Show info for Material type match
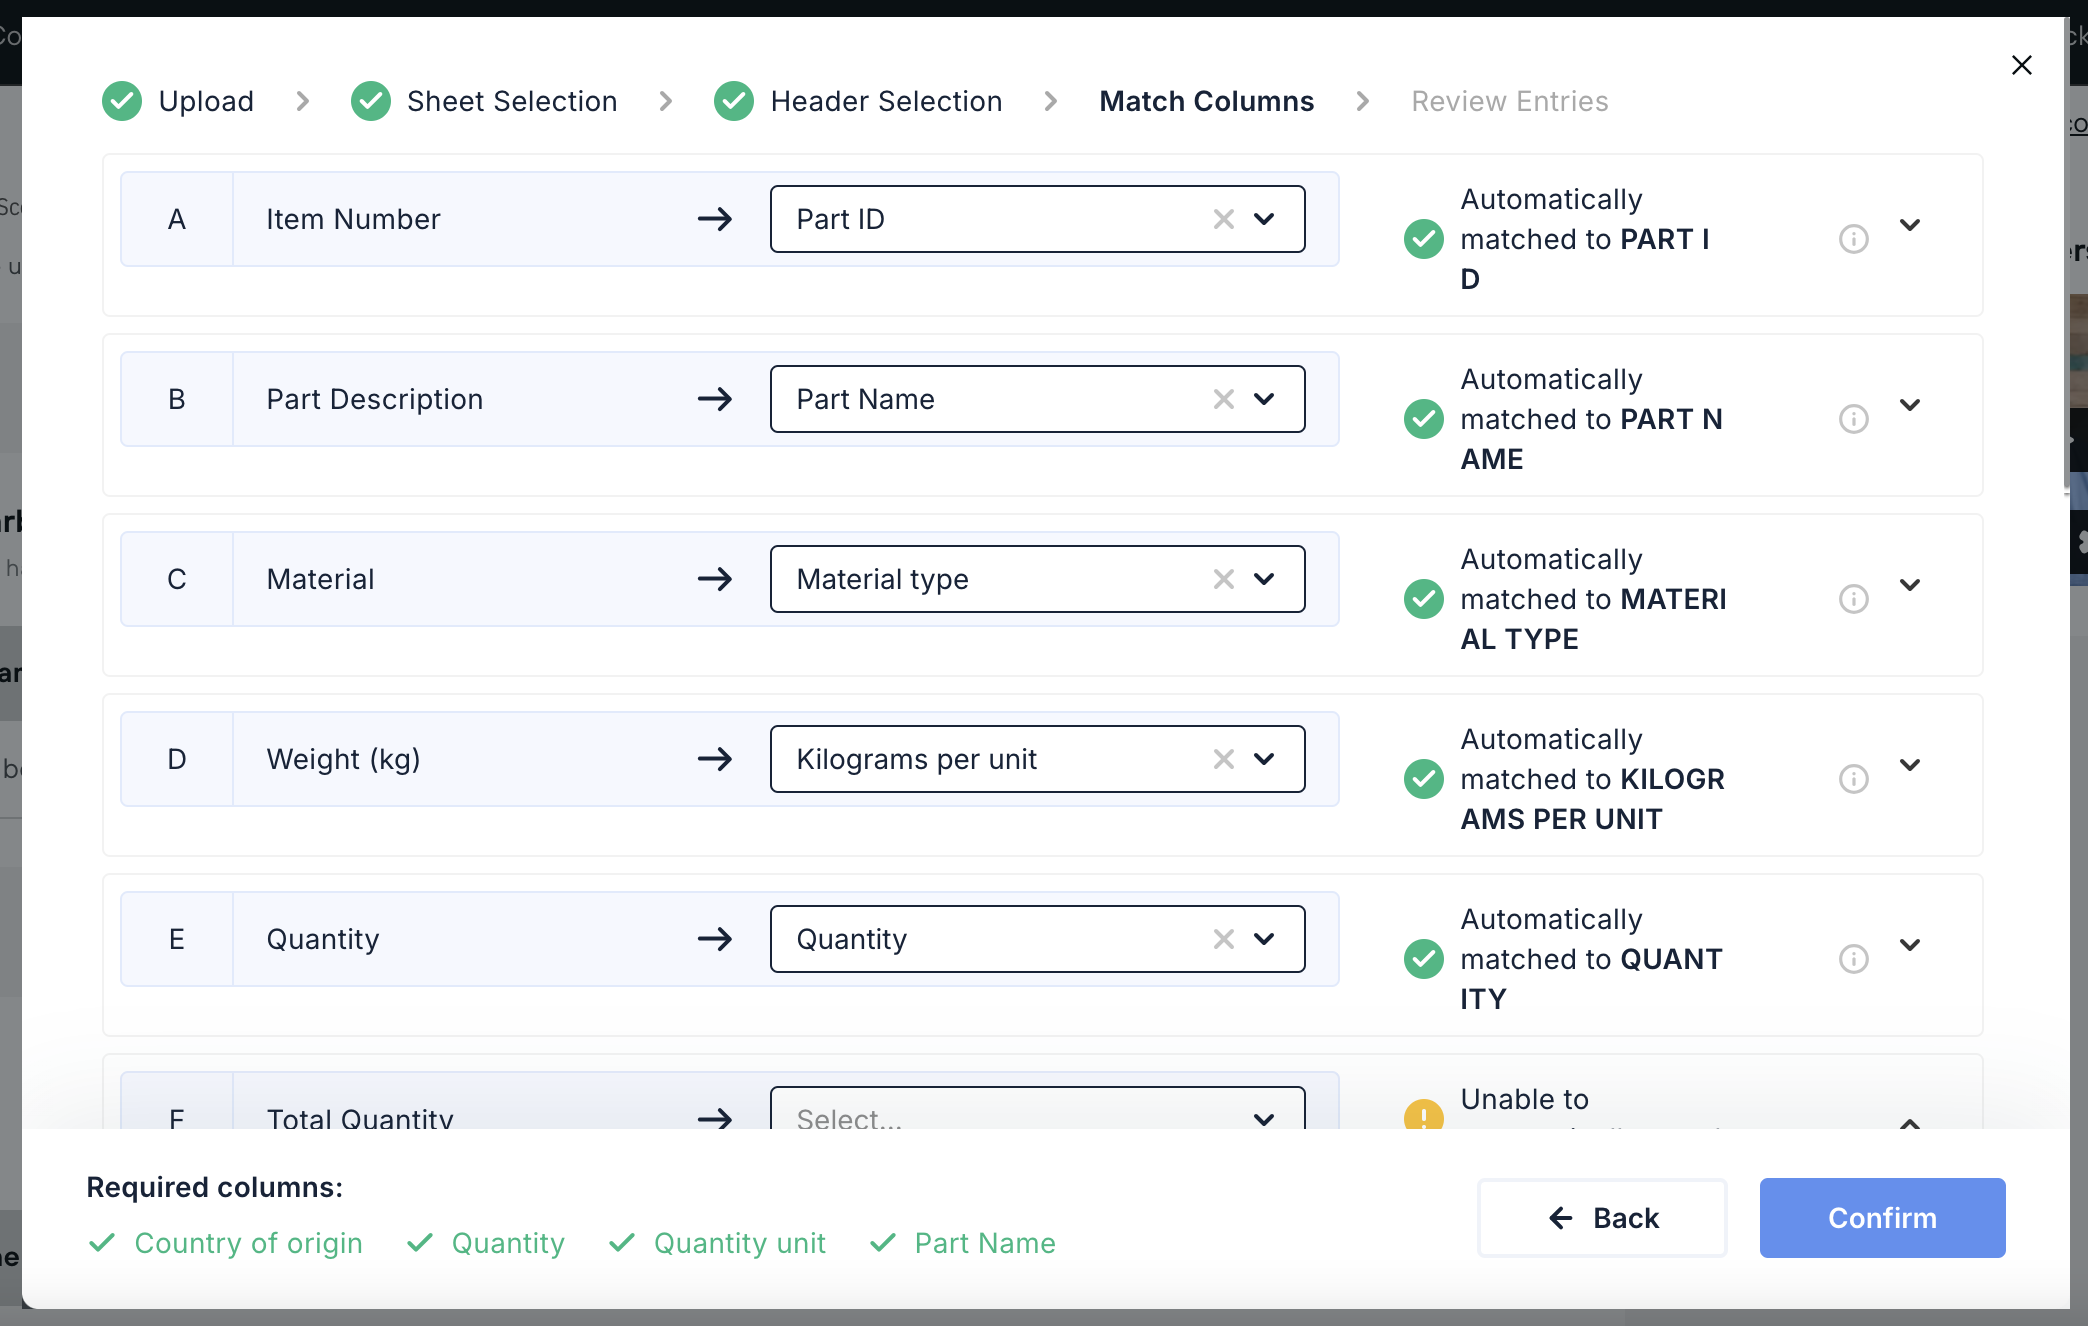 1853,599
